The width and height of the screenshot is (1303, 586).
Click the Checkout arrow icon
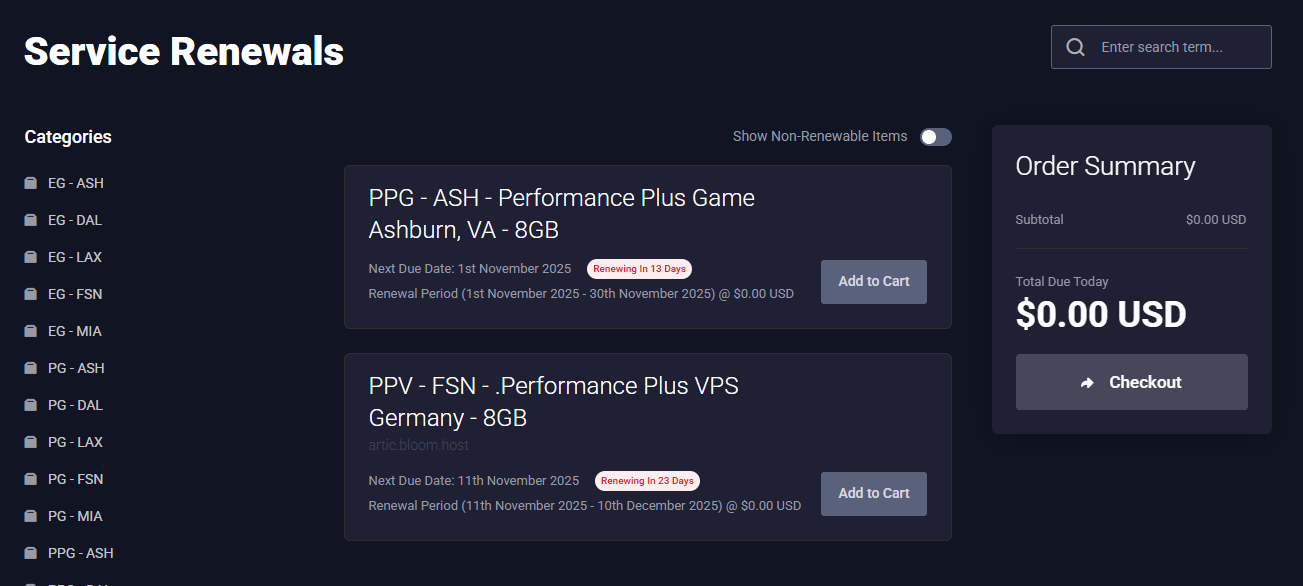(1088, 382)
